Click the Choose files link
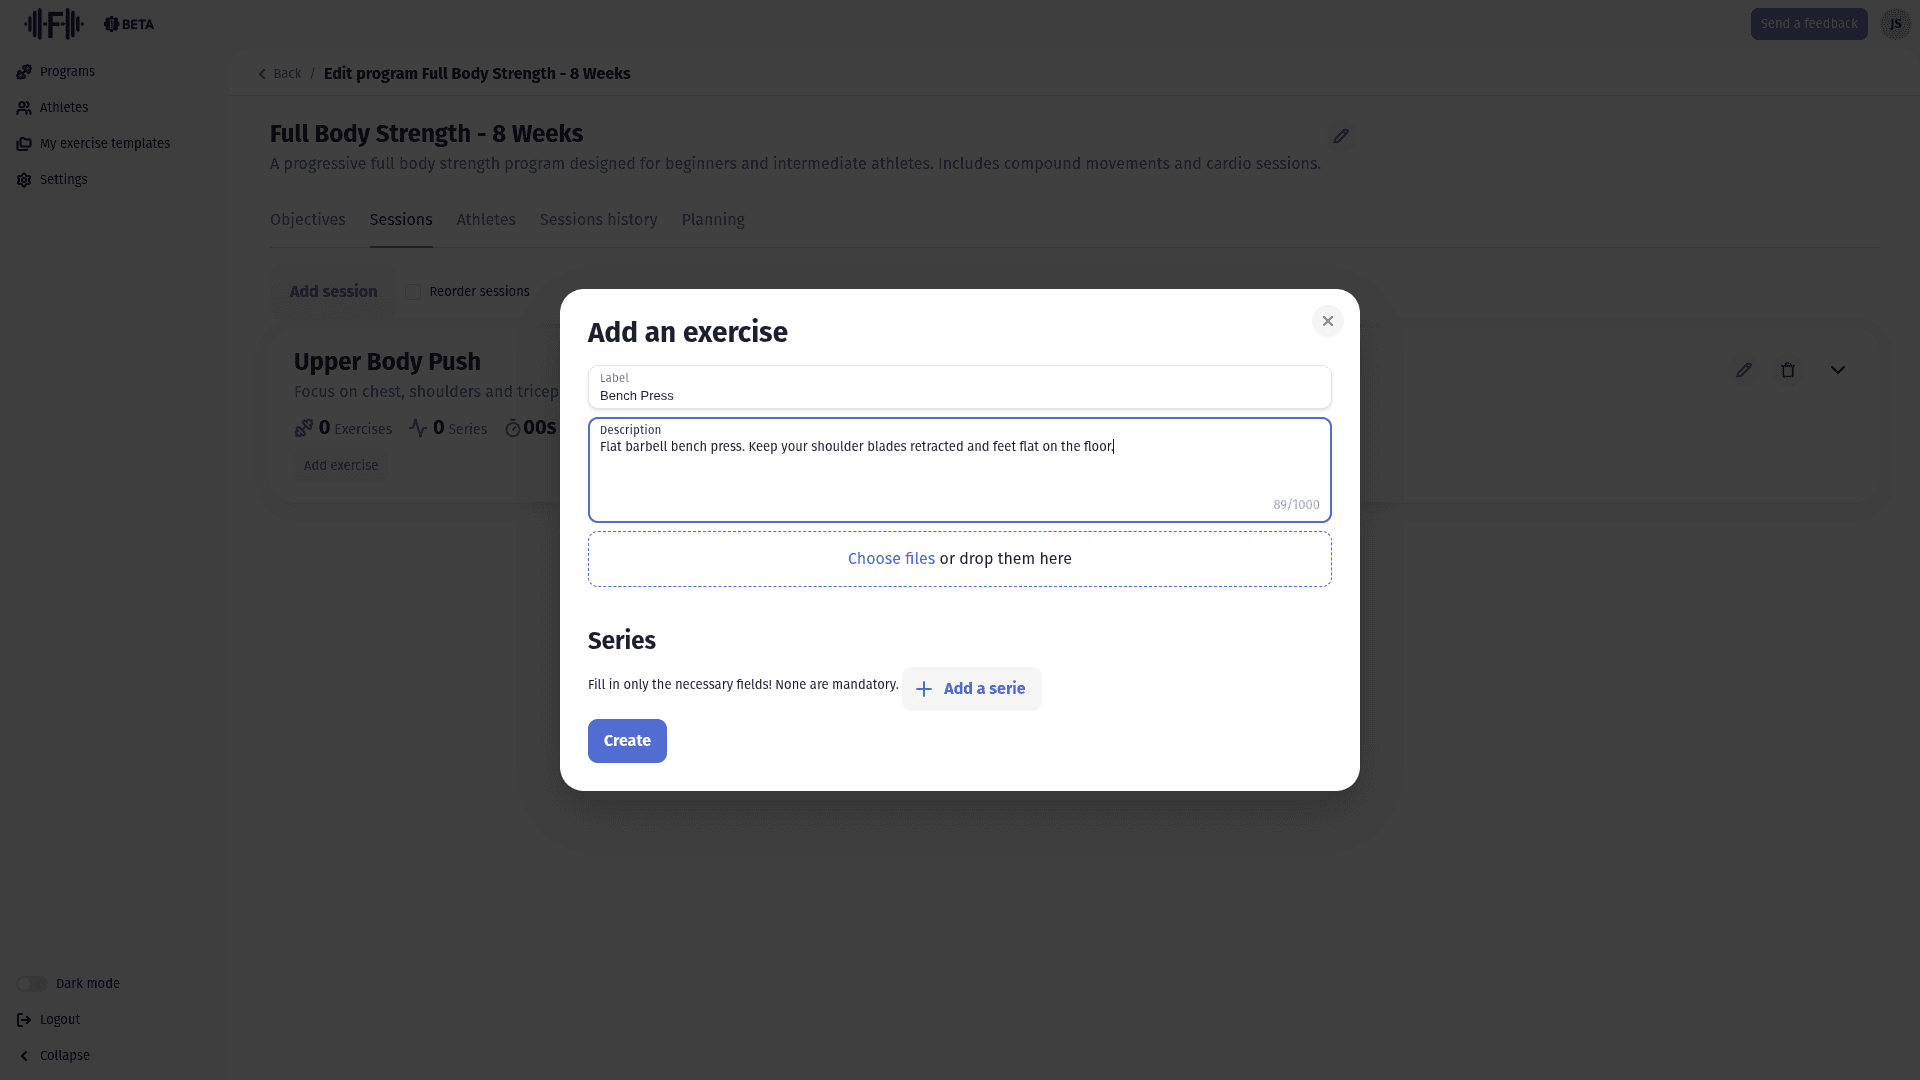1920x1080 pixels. [x=891, y=559]
